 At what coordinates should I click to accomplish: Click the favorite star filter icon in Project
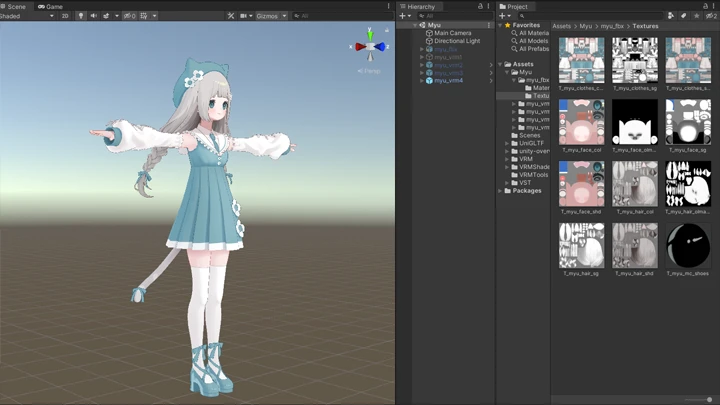click(x=698, y=16)
